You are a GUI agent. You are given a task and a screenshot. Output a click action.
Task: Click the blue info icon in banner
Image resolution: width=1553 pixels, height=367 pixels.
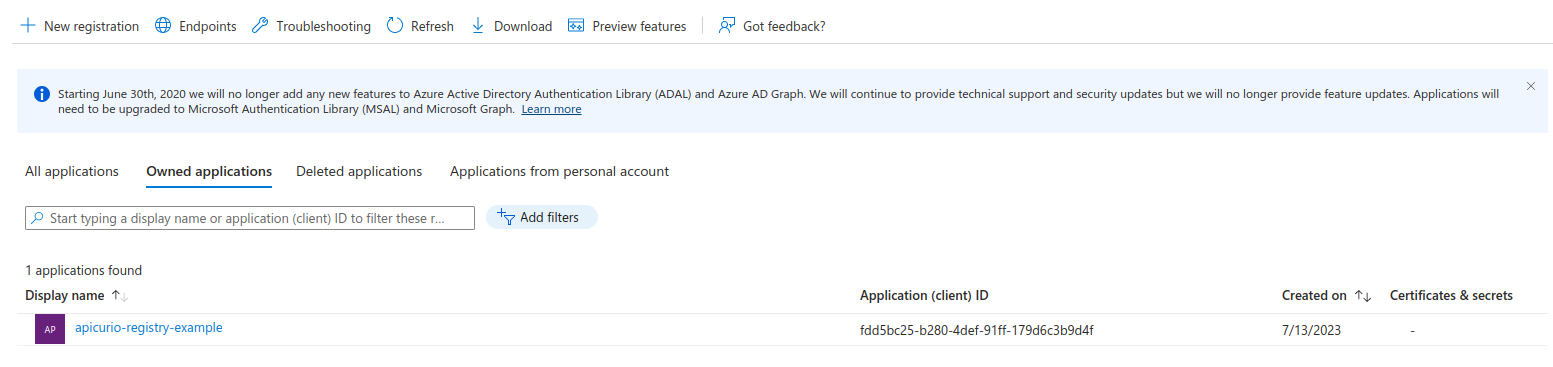coord(42,94)
